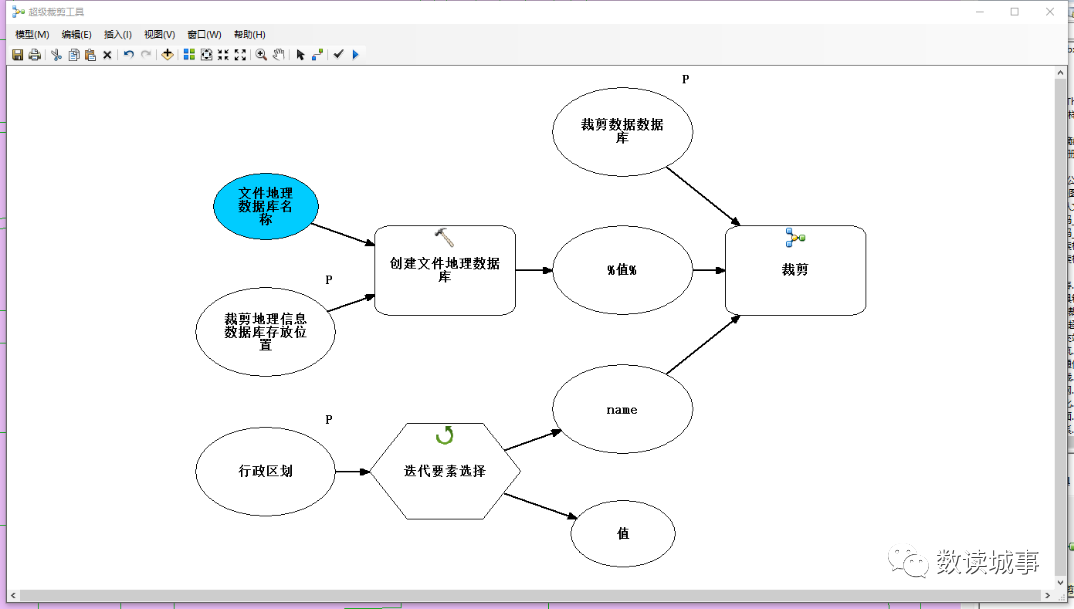Click the hammer icon on 创建文件地理数据库
Image resolution: width=1074 pixels, height=609 pixels.
444,237
